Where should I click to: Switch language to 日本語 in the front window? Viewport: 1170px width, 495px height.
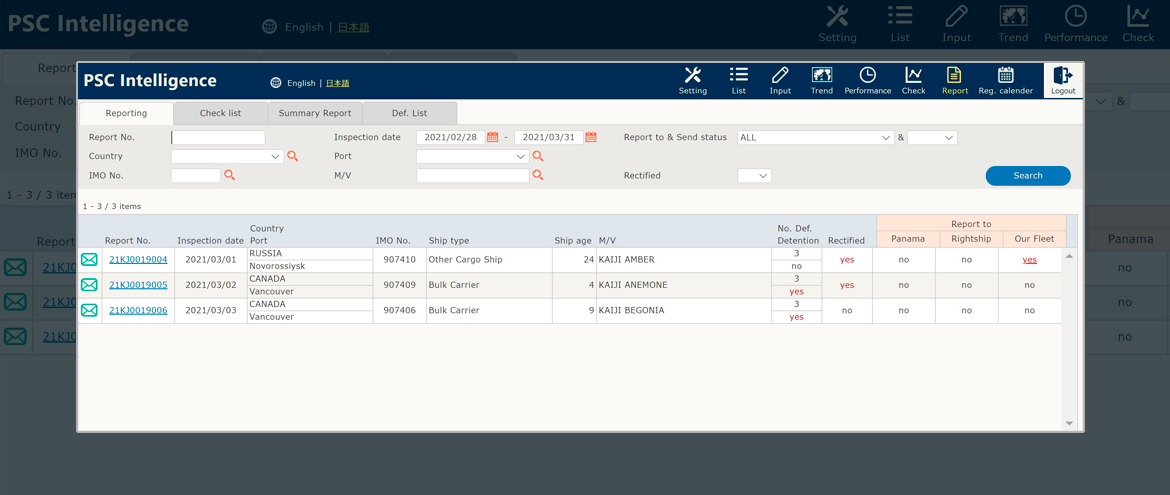tap(337, 83)
